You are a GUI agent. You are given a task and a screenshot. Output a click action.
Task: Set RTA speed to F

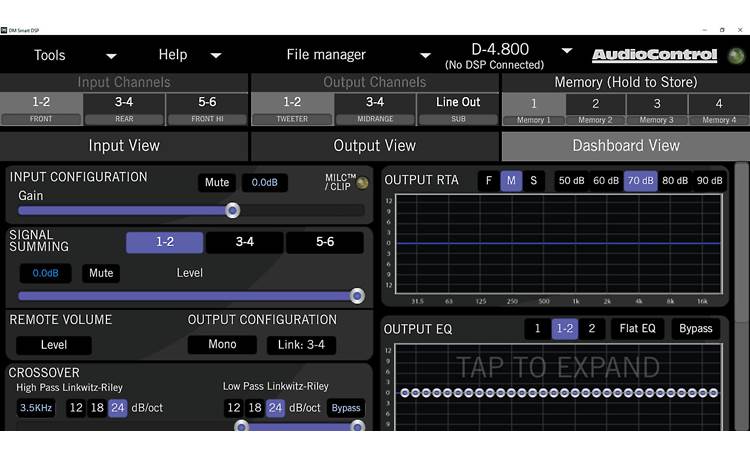(x=488, y=181)
